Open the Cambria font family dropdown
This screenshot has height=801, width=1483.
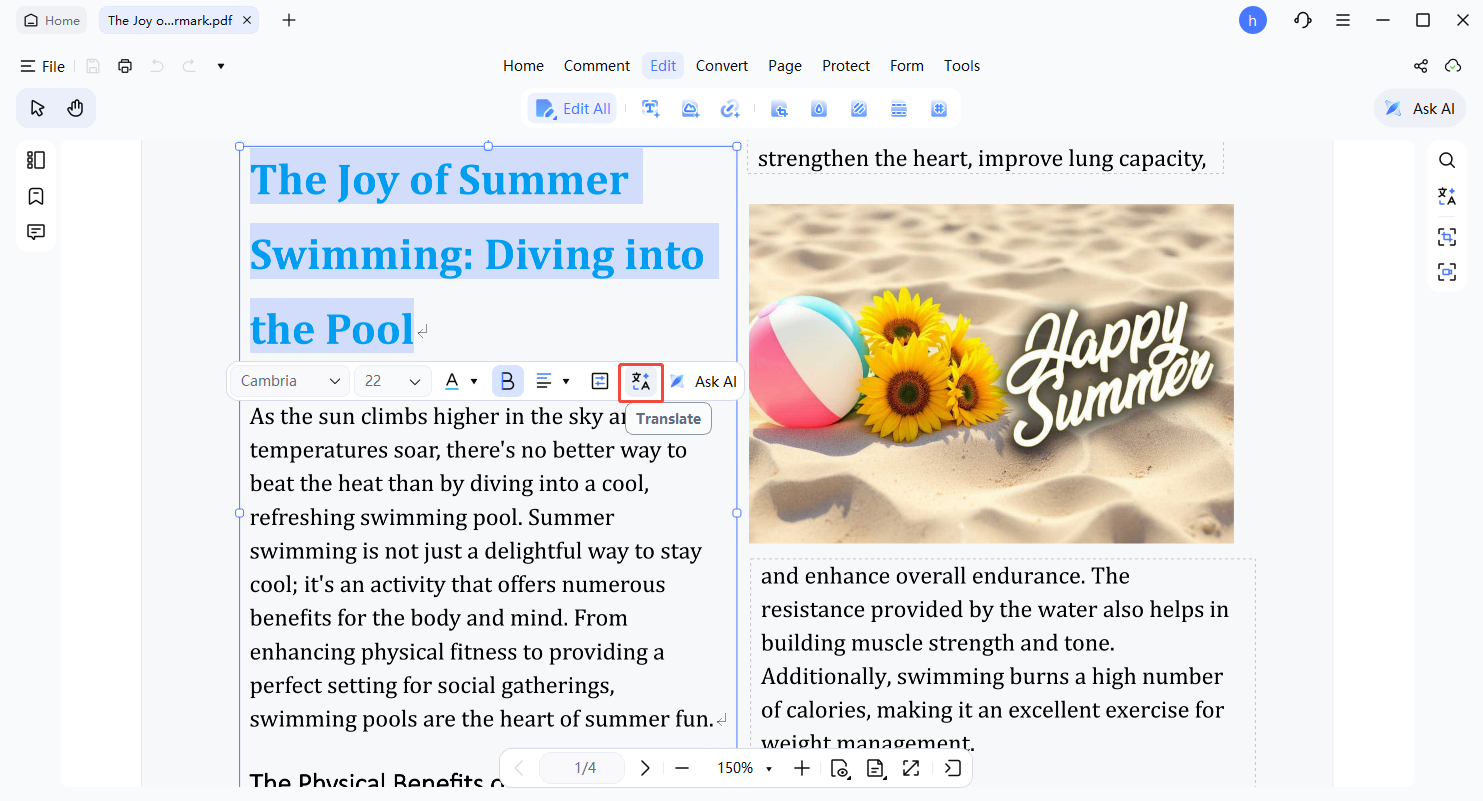pos(290,381)
